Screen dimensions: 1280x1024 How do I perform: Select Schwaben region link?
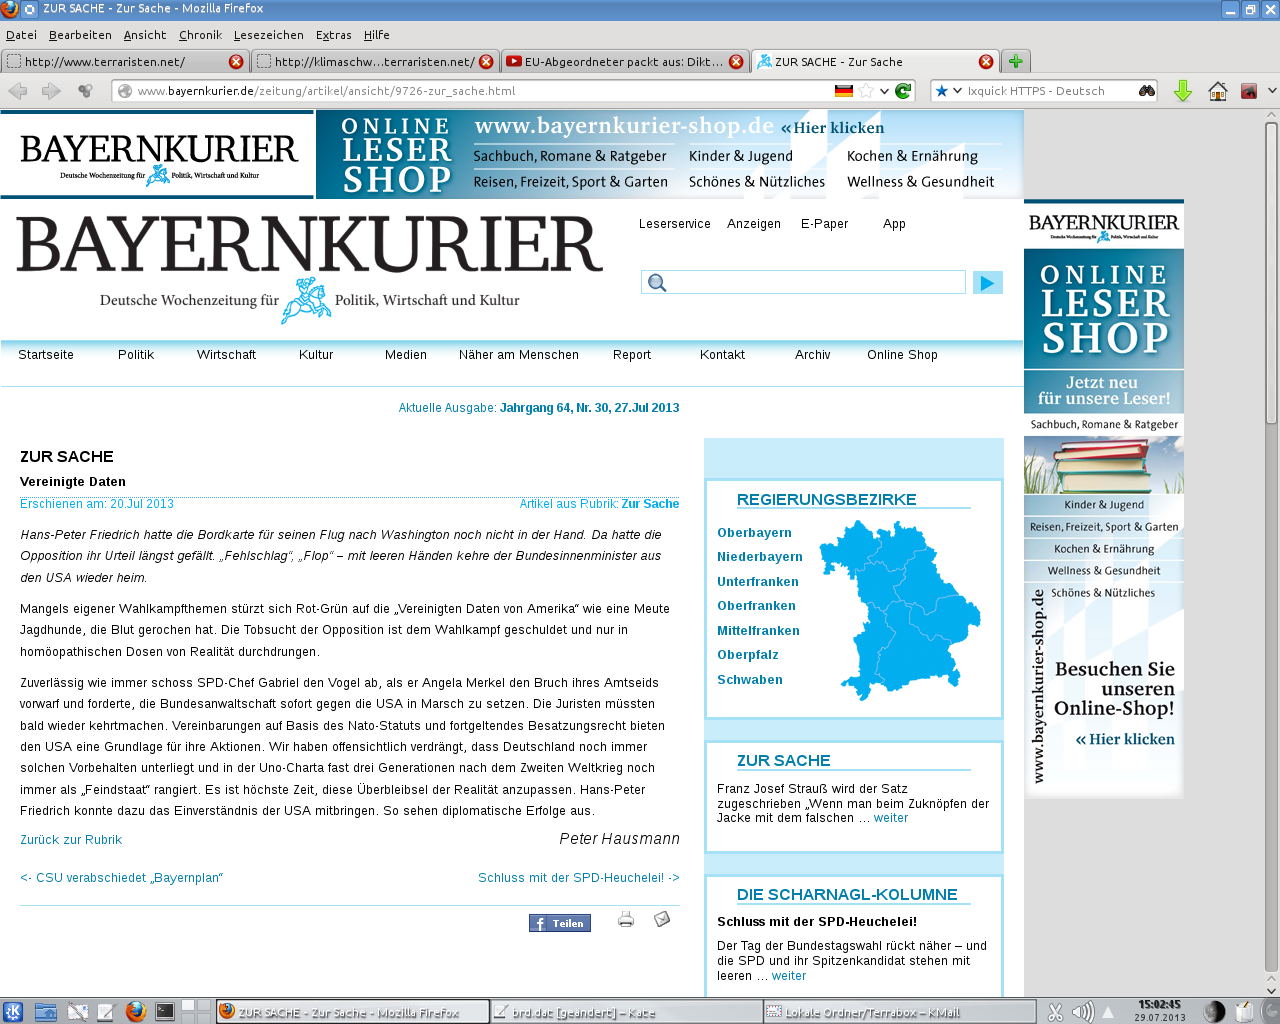(750, 680)
